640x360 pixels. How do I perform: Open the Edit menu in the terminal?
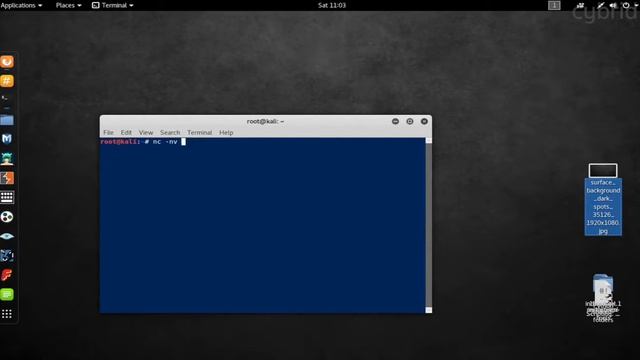[126, 132]
